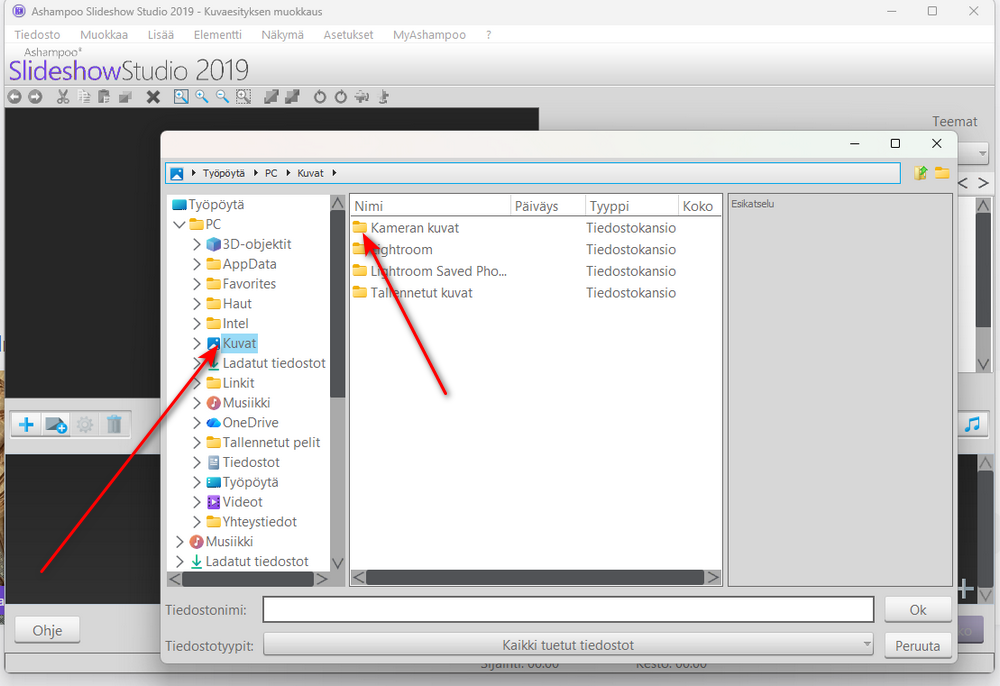This screenshot has height=686, width=1000.
Task: Click the zoom in magnifier icon
Action: tap(202, 97)
